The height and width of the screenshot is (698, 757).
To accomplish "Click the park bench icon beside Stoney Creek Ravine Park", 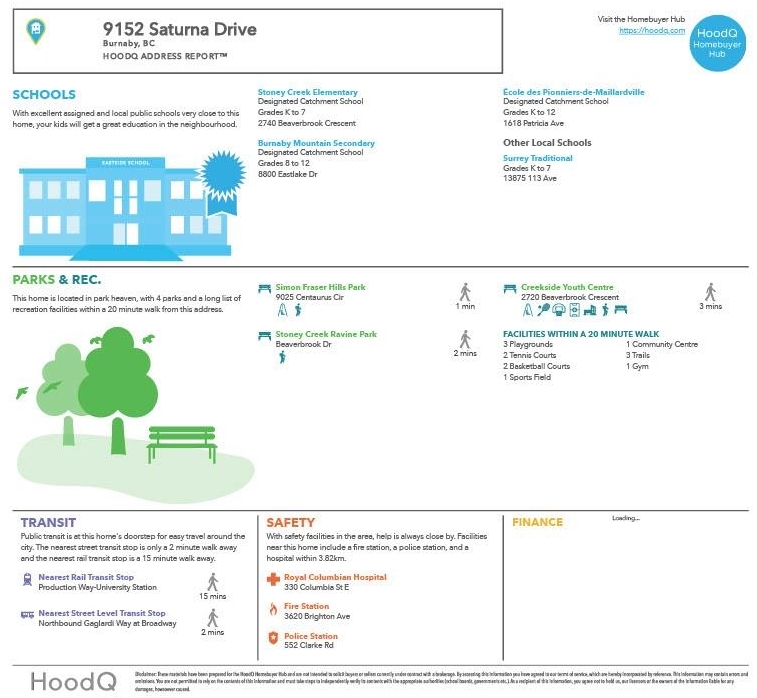I will (265, 335).
